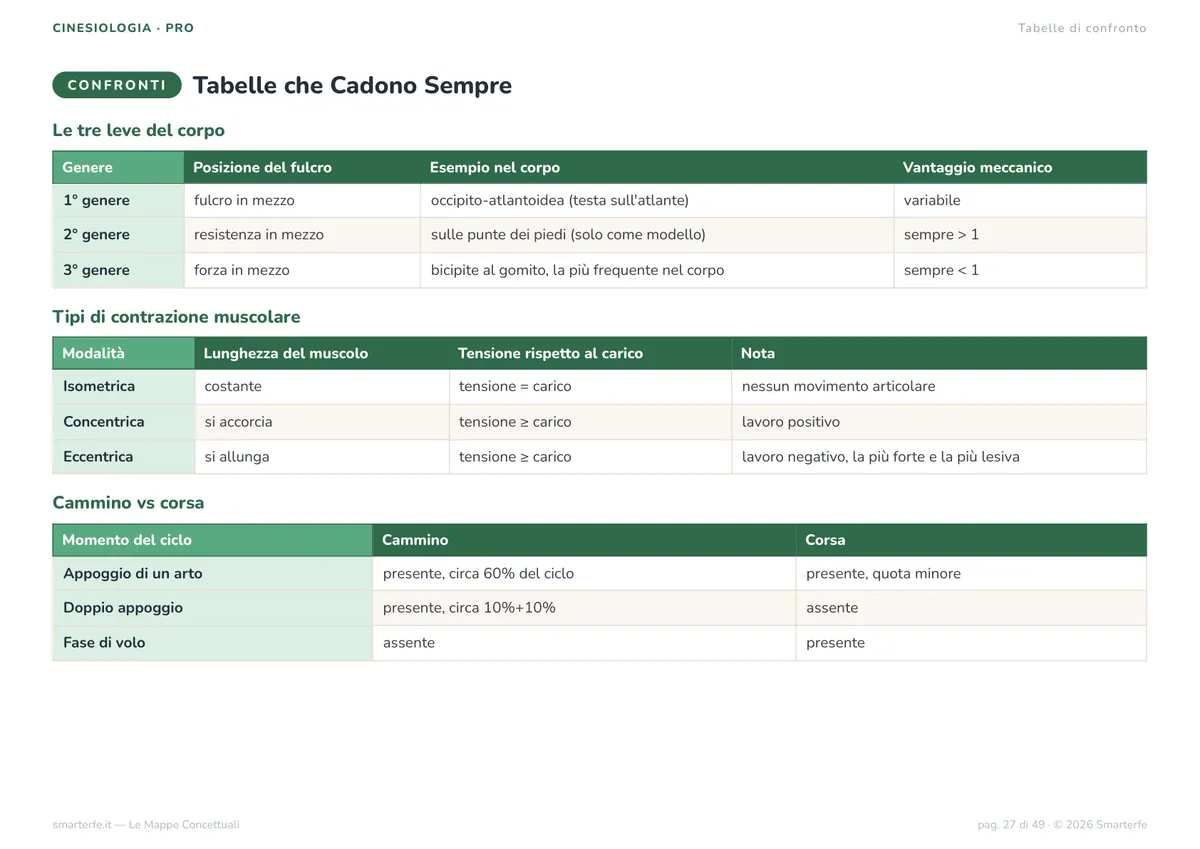Click the cell "fulcro in mezzo"
The height and width of the screenshot is (849, 1200).
click(302, 201)
